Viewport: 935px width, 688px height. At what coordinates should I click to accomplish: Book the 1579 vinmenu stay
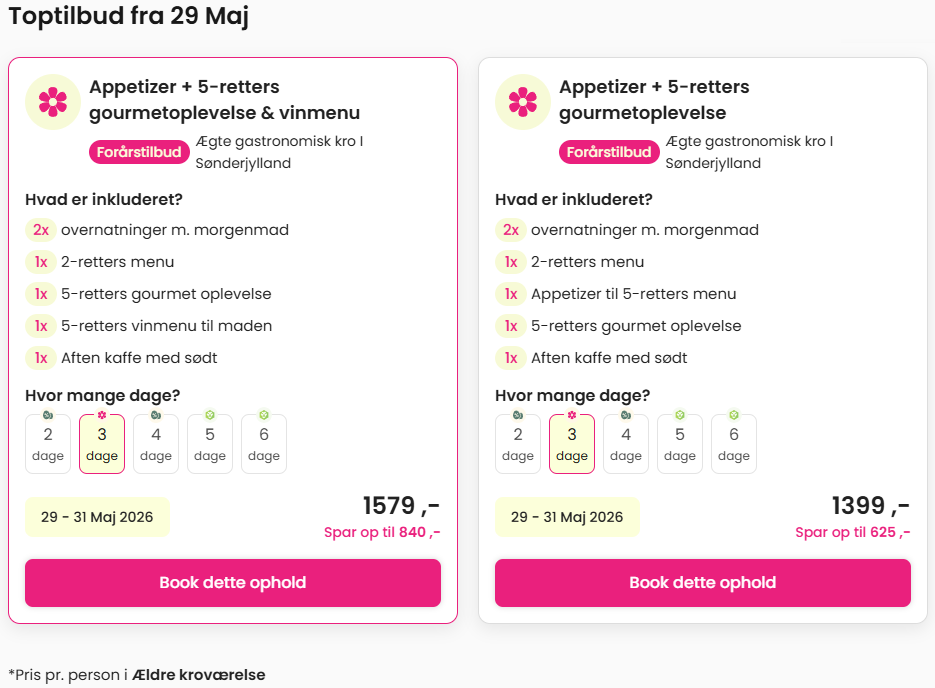click(x=233, y=583)
